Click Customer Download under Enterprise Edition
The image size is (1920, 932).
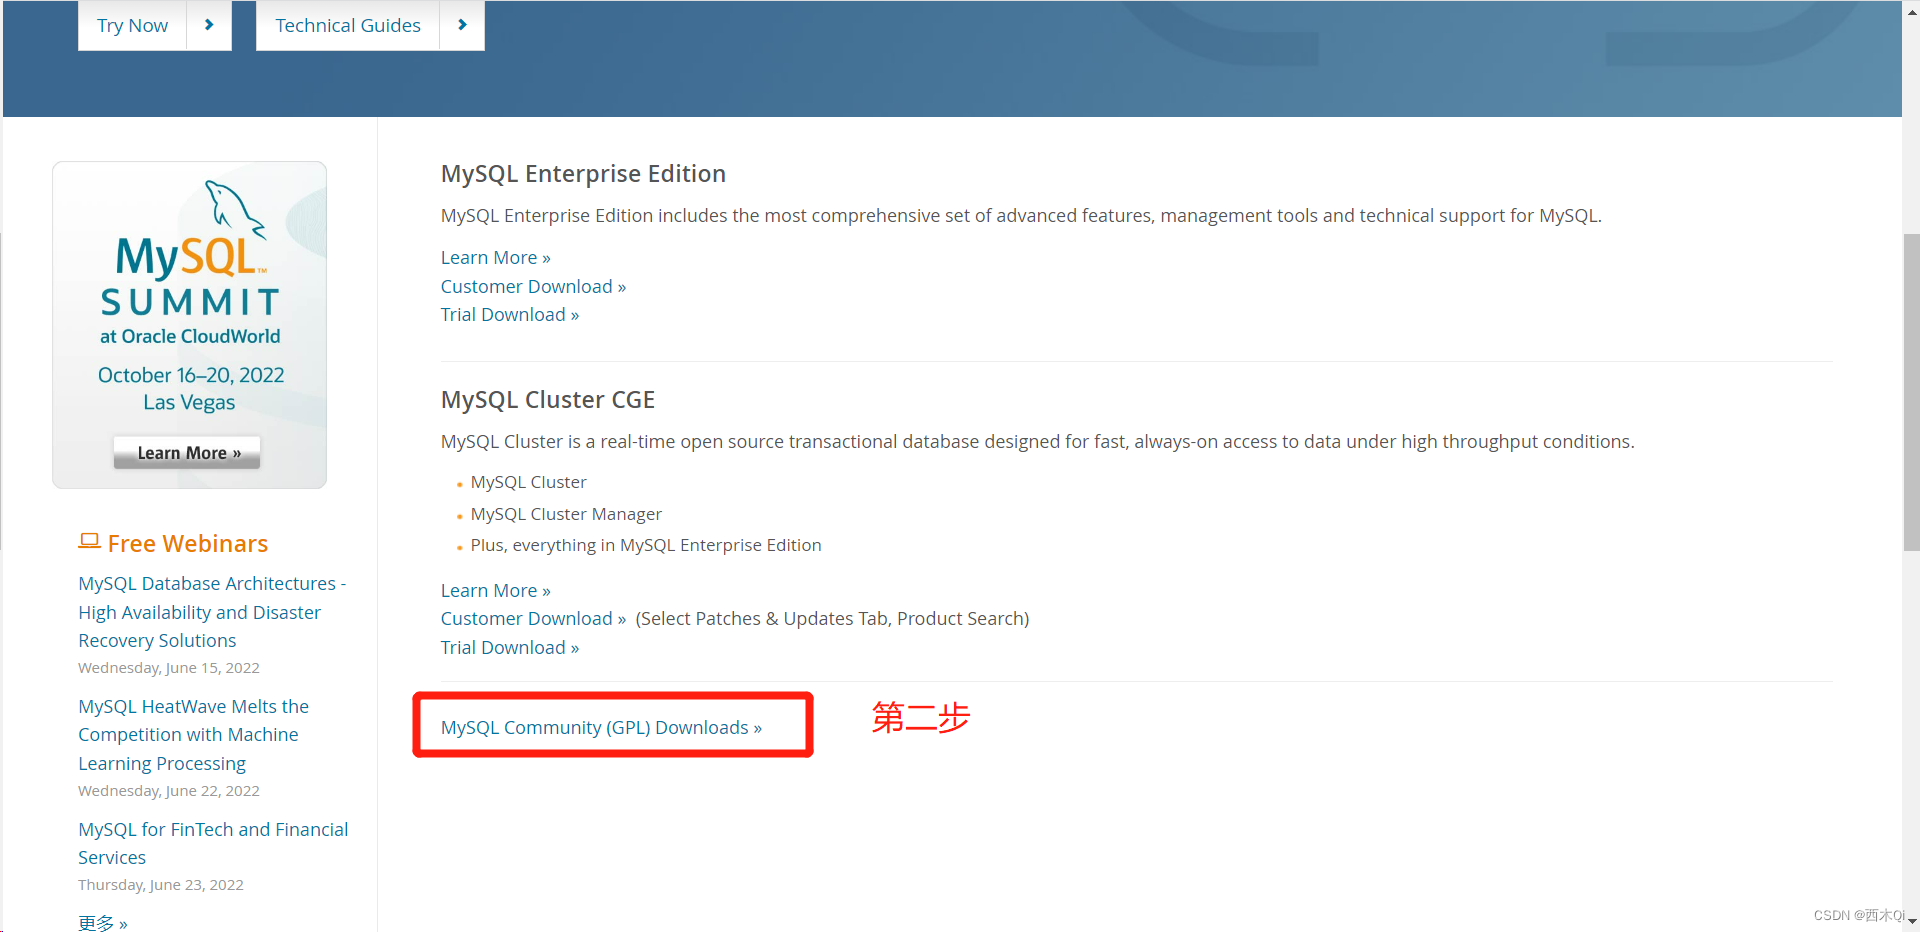click(533, 287)
